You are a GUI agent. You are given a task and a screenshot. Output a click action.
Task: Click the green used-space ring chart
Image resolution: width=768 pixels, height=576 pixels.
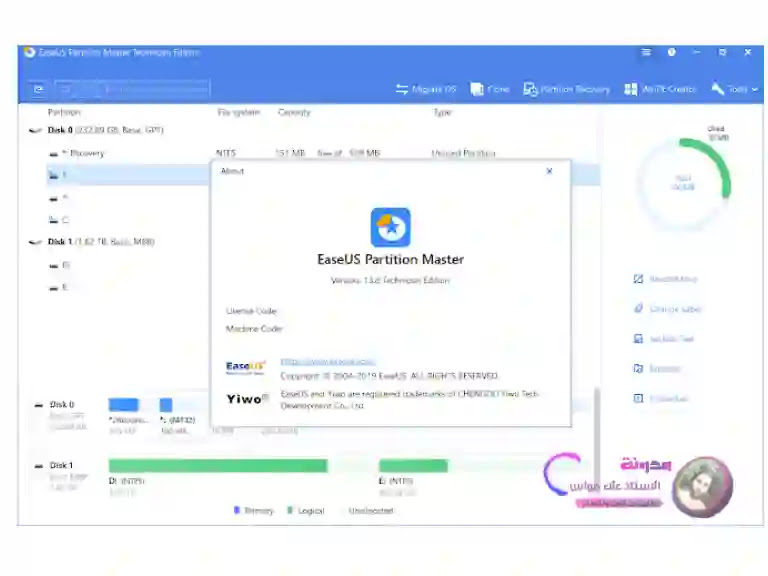683,184
